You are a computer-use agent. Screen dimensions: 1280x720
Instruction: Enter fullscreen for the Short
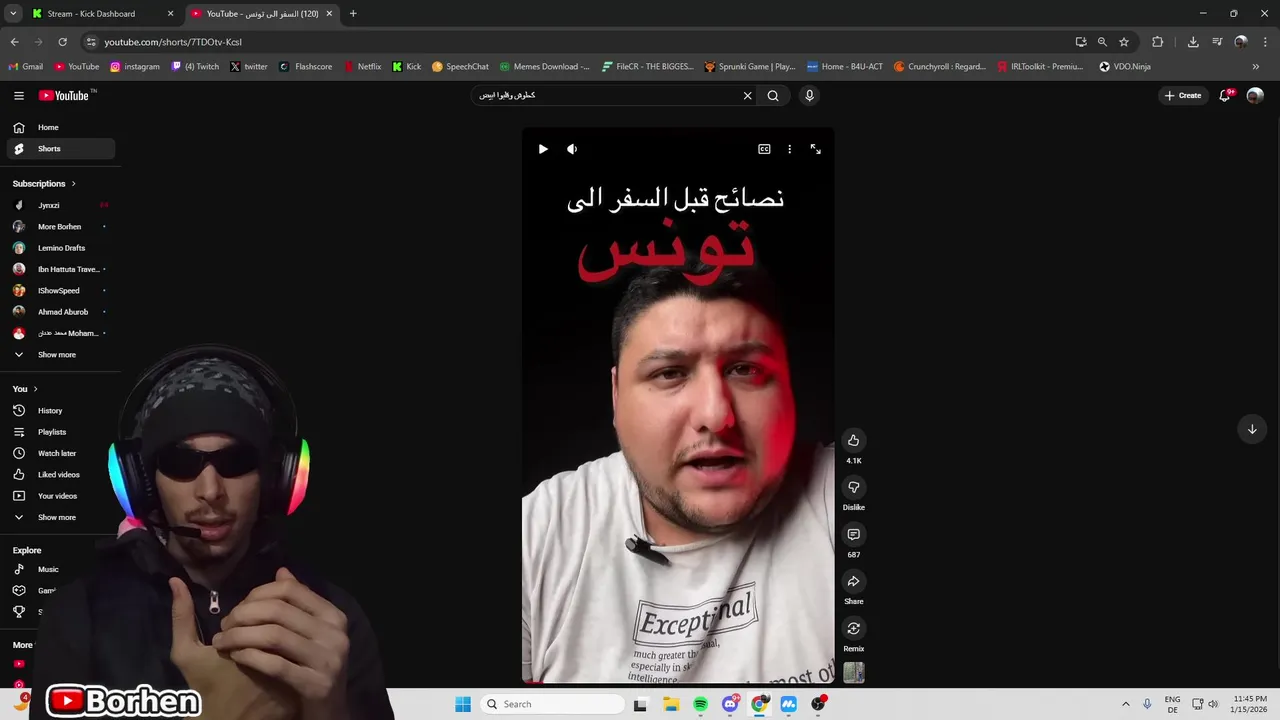(x=816, y=149)
